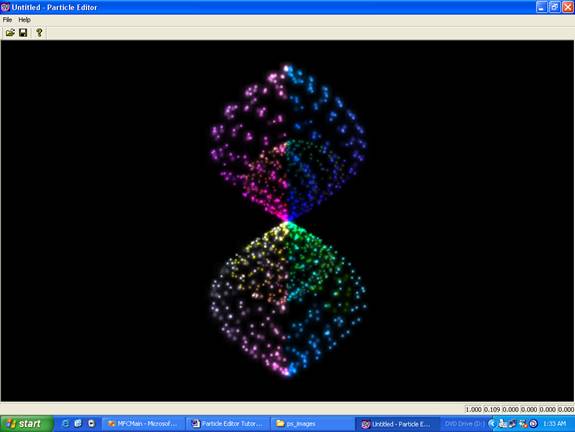Open the Help menu
Screen dimensions: 575x432
click(x=24, y=20)
